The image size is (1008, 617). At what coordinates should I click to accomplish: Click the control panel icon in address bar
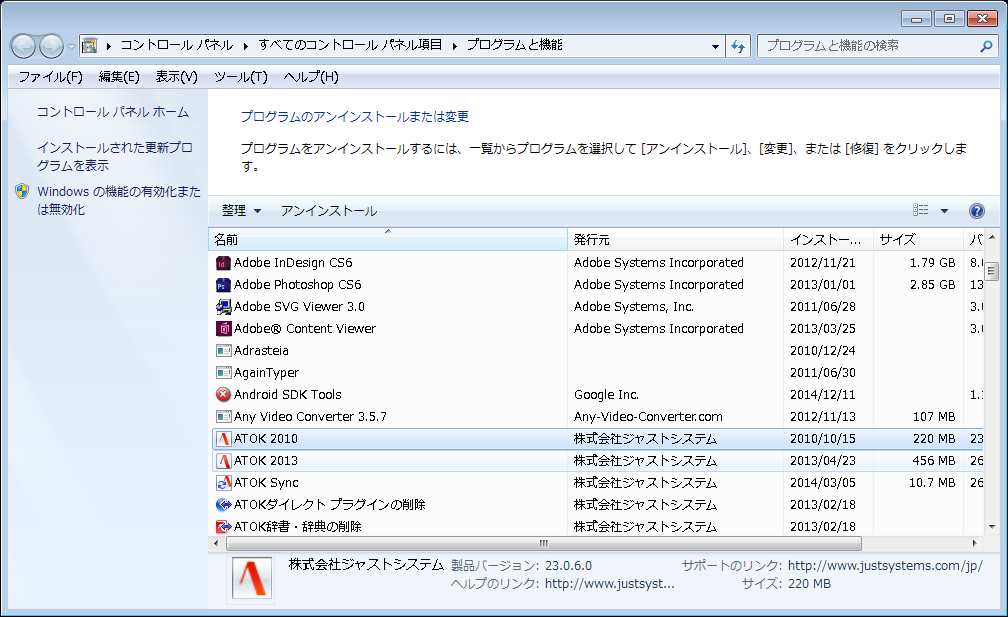click(x=90, y=46)
